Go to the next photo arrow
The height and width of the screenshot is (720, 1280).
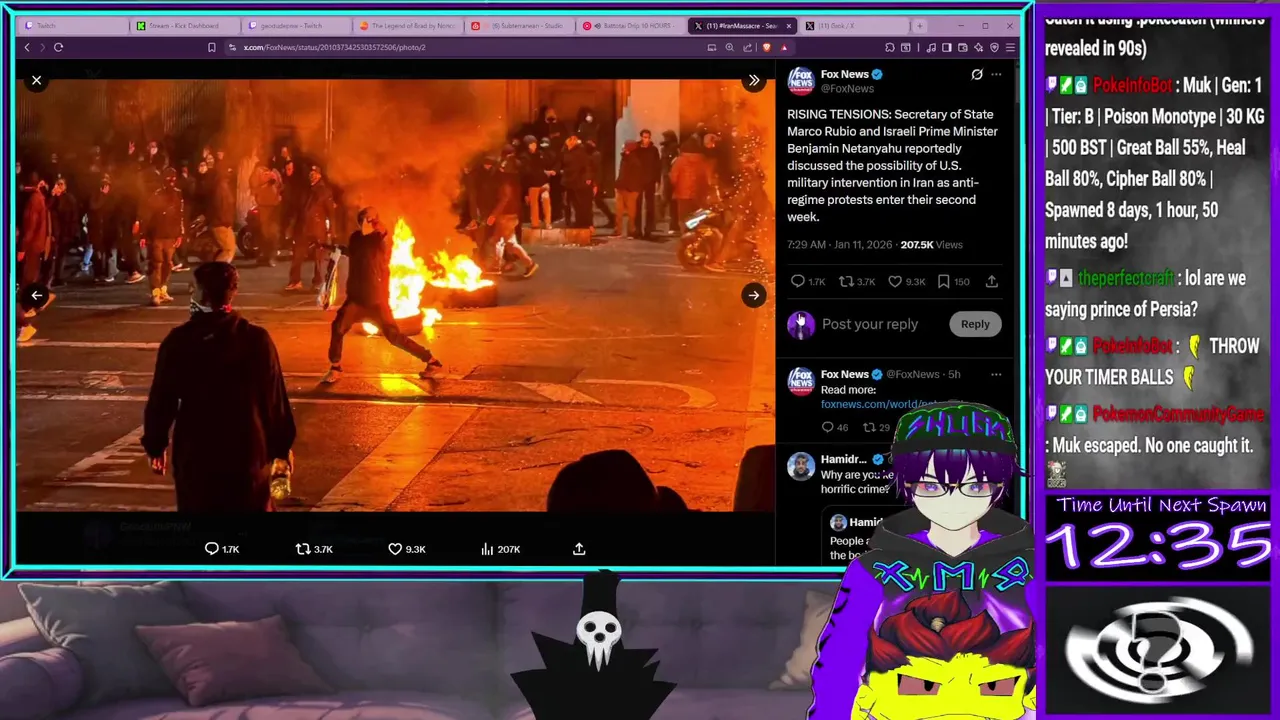pyautogui.click(x=754, y=295)
